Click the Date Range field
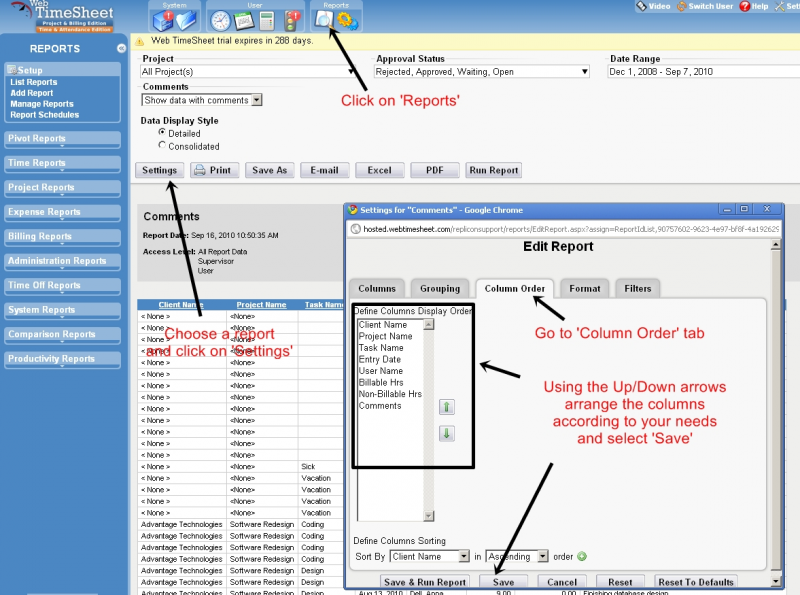Image resolution: width=800 pixels, height=595 pixels. tap(704, 72)
